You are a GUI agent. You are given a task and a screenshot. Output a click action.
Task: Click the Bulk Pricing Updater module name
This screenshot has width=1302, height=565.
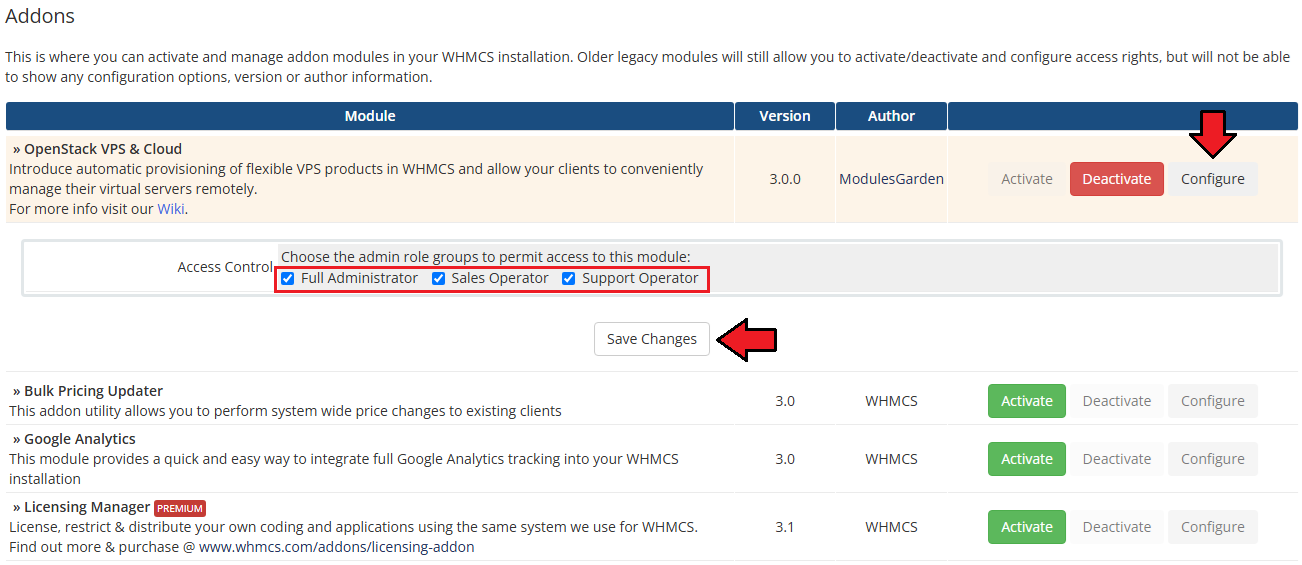pyautogui.click(x=92, y=391)
